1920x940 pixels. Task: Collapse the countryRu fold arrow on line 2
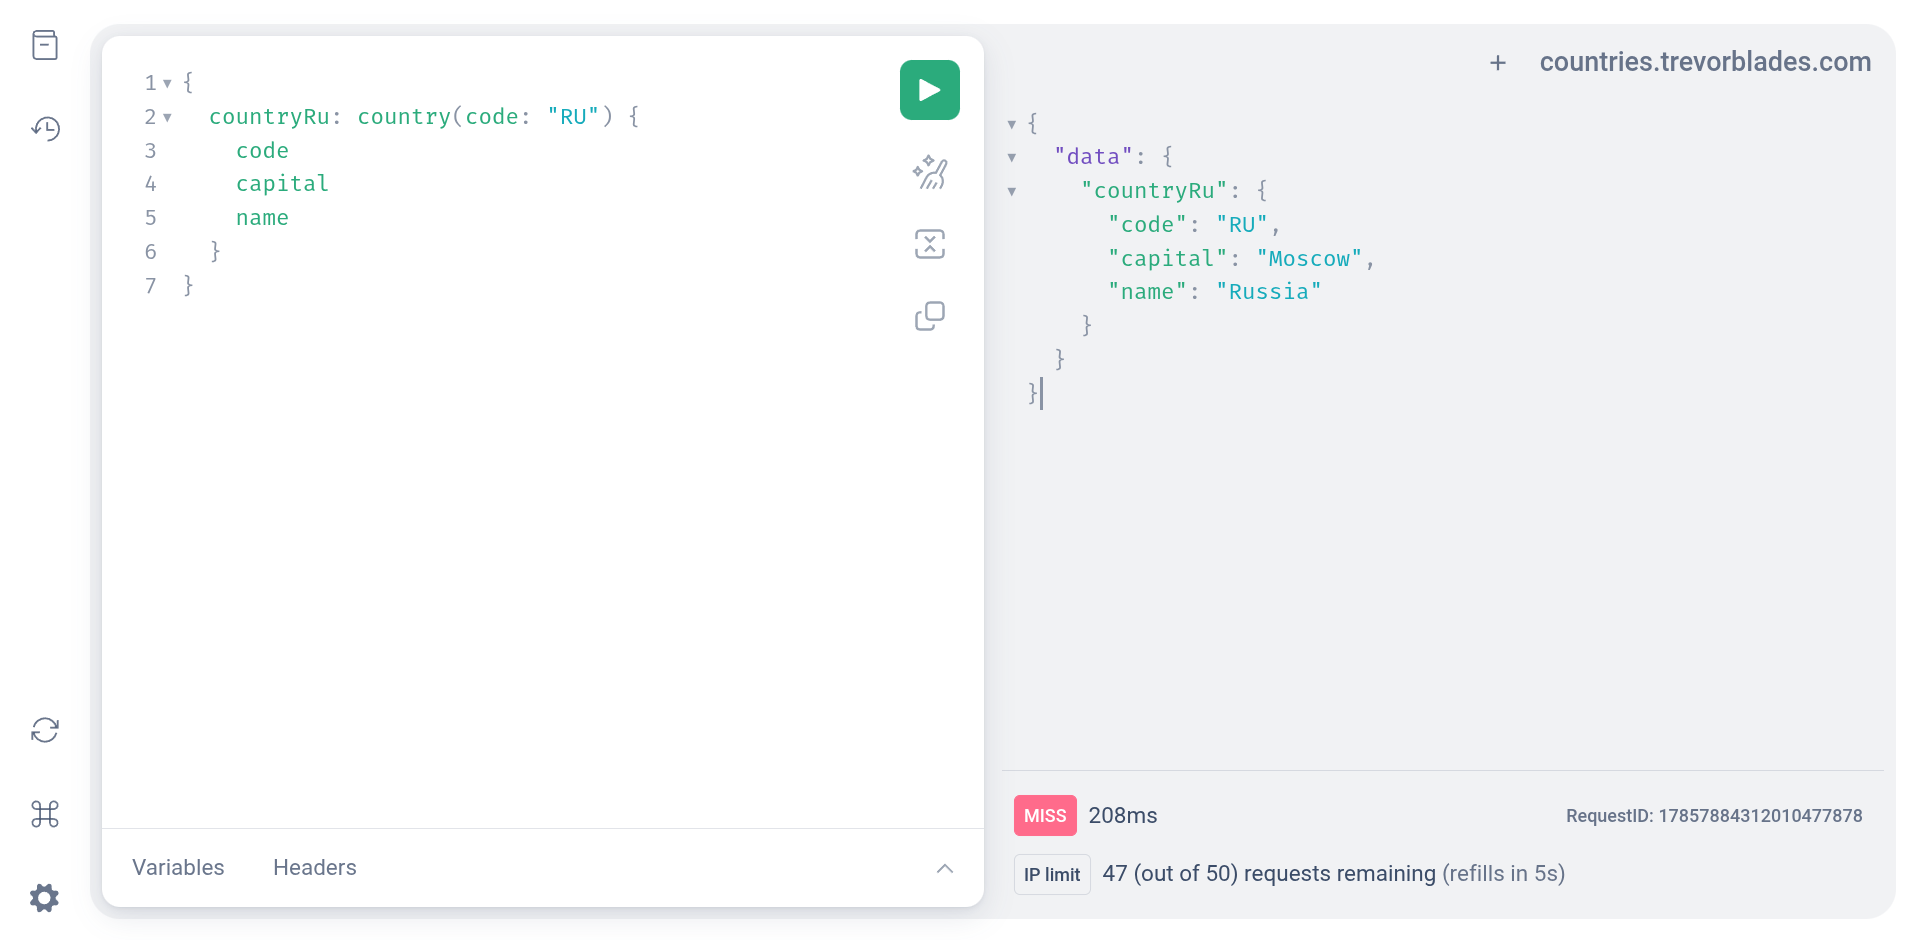167,117
